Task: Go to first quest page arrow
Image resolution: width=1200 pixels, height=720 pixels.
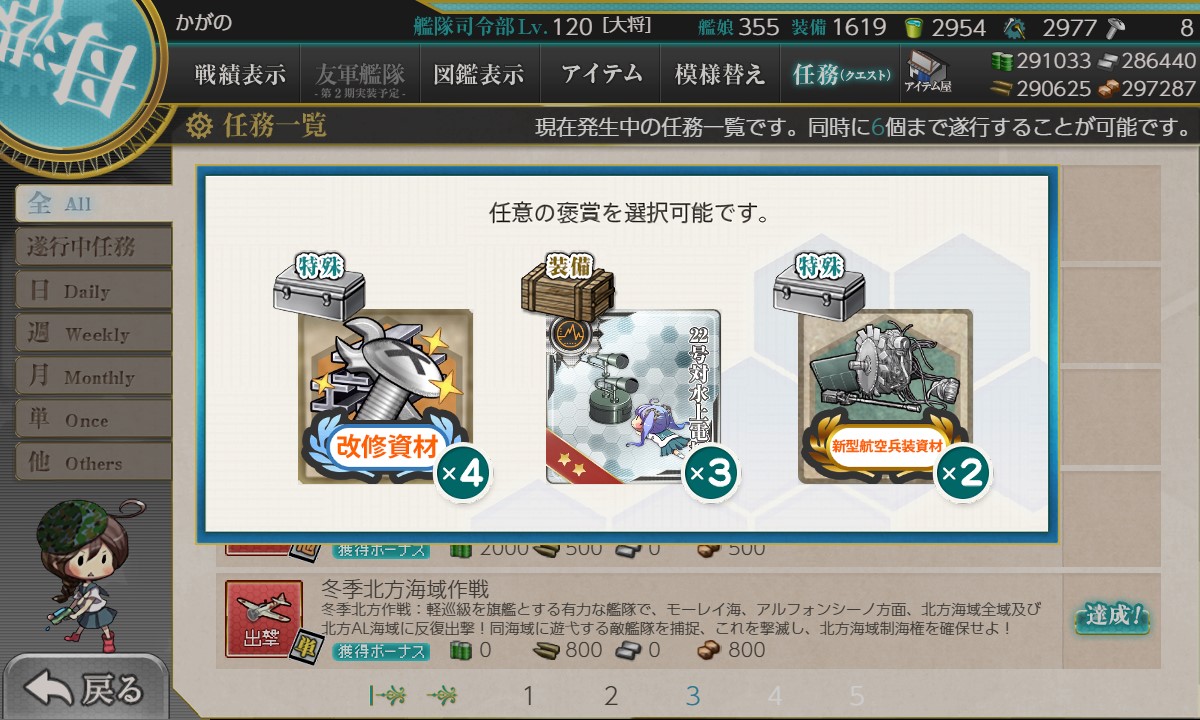Action: pyautogui.click(x=385, y=695)
